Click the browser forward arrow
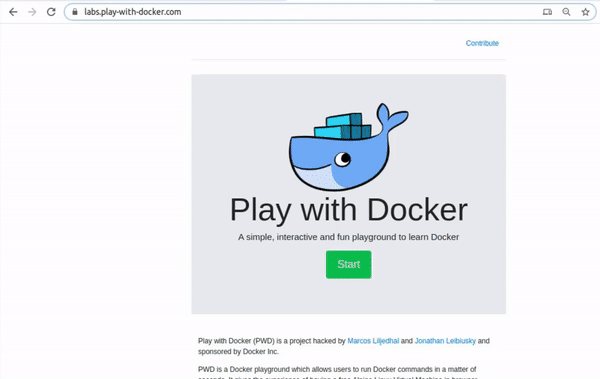This screenshot has width=600, height=379. (x=32, y=12)
